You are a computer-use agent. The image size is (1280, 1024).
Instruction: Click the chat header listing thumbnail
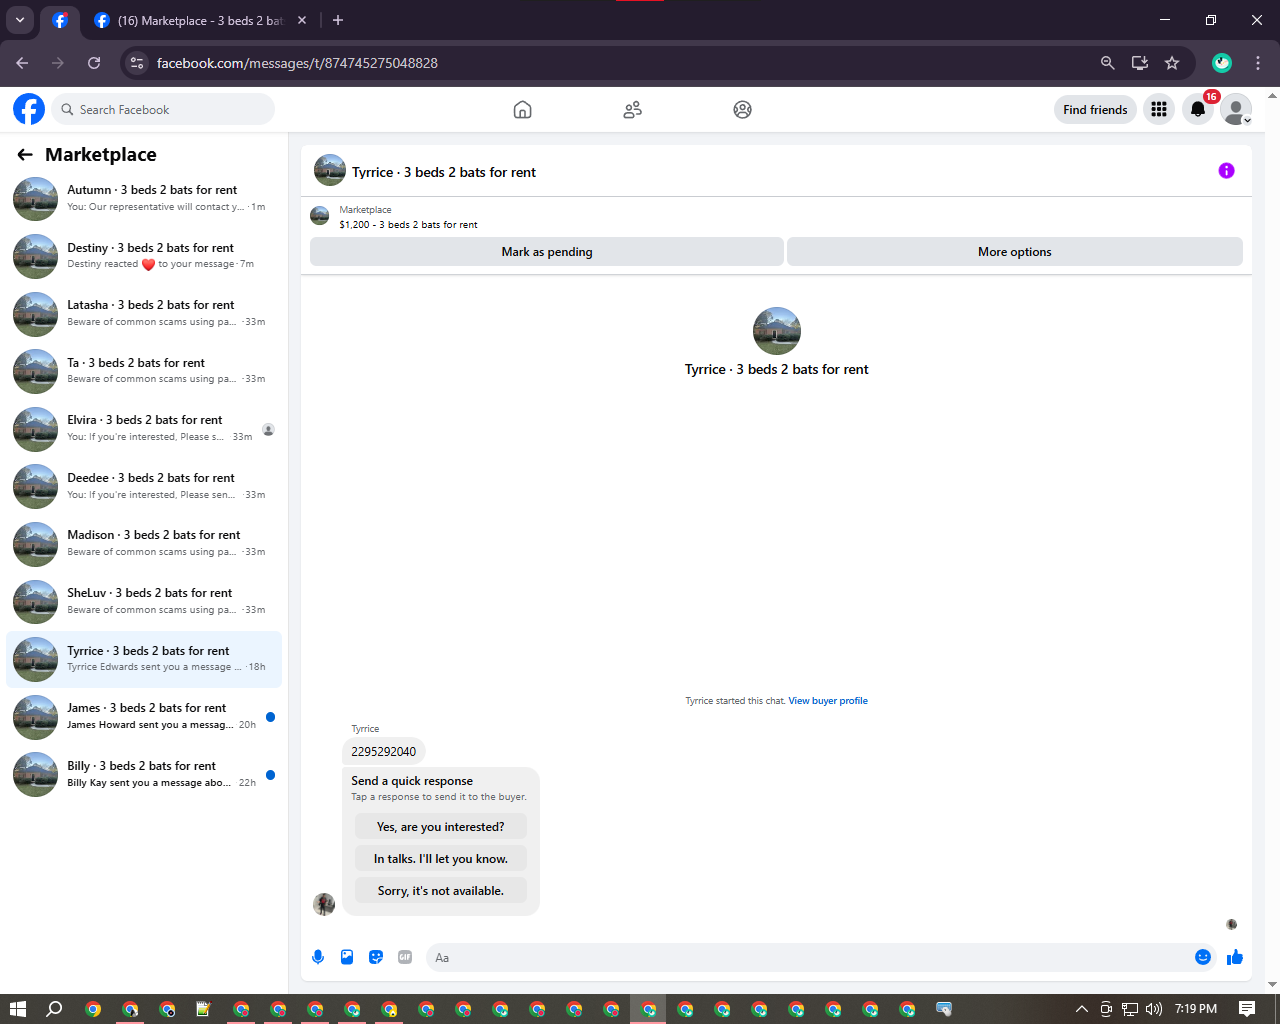point(330,171)
